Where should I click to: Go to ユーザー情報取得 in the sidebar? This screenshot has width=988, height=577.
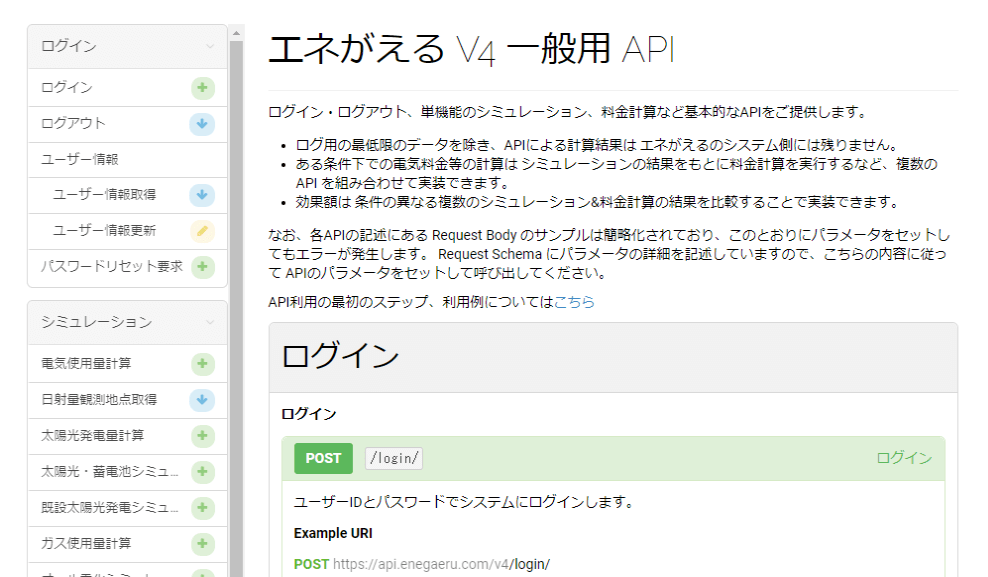click(x=127, y=195)
